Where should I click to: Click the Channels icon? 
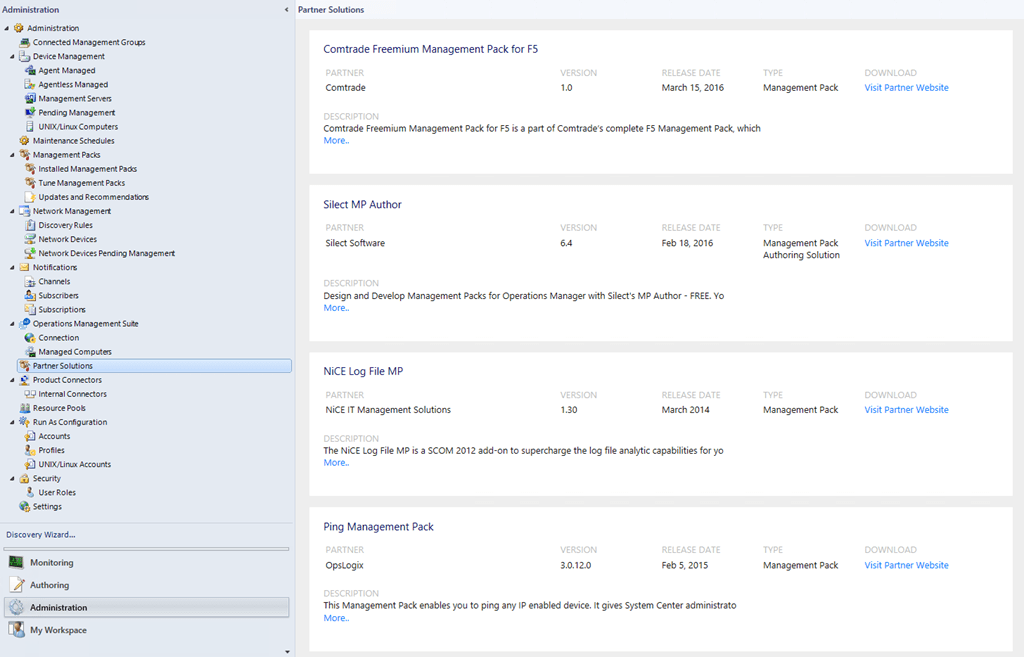[30, 281]
